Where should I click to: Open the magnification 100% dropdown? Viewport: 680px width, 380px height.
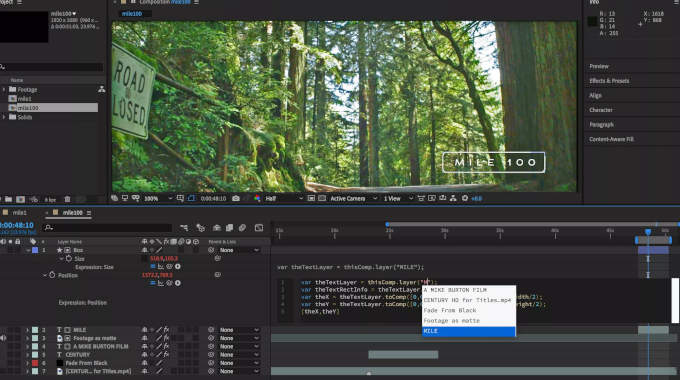(158, 198)
